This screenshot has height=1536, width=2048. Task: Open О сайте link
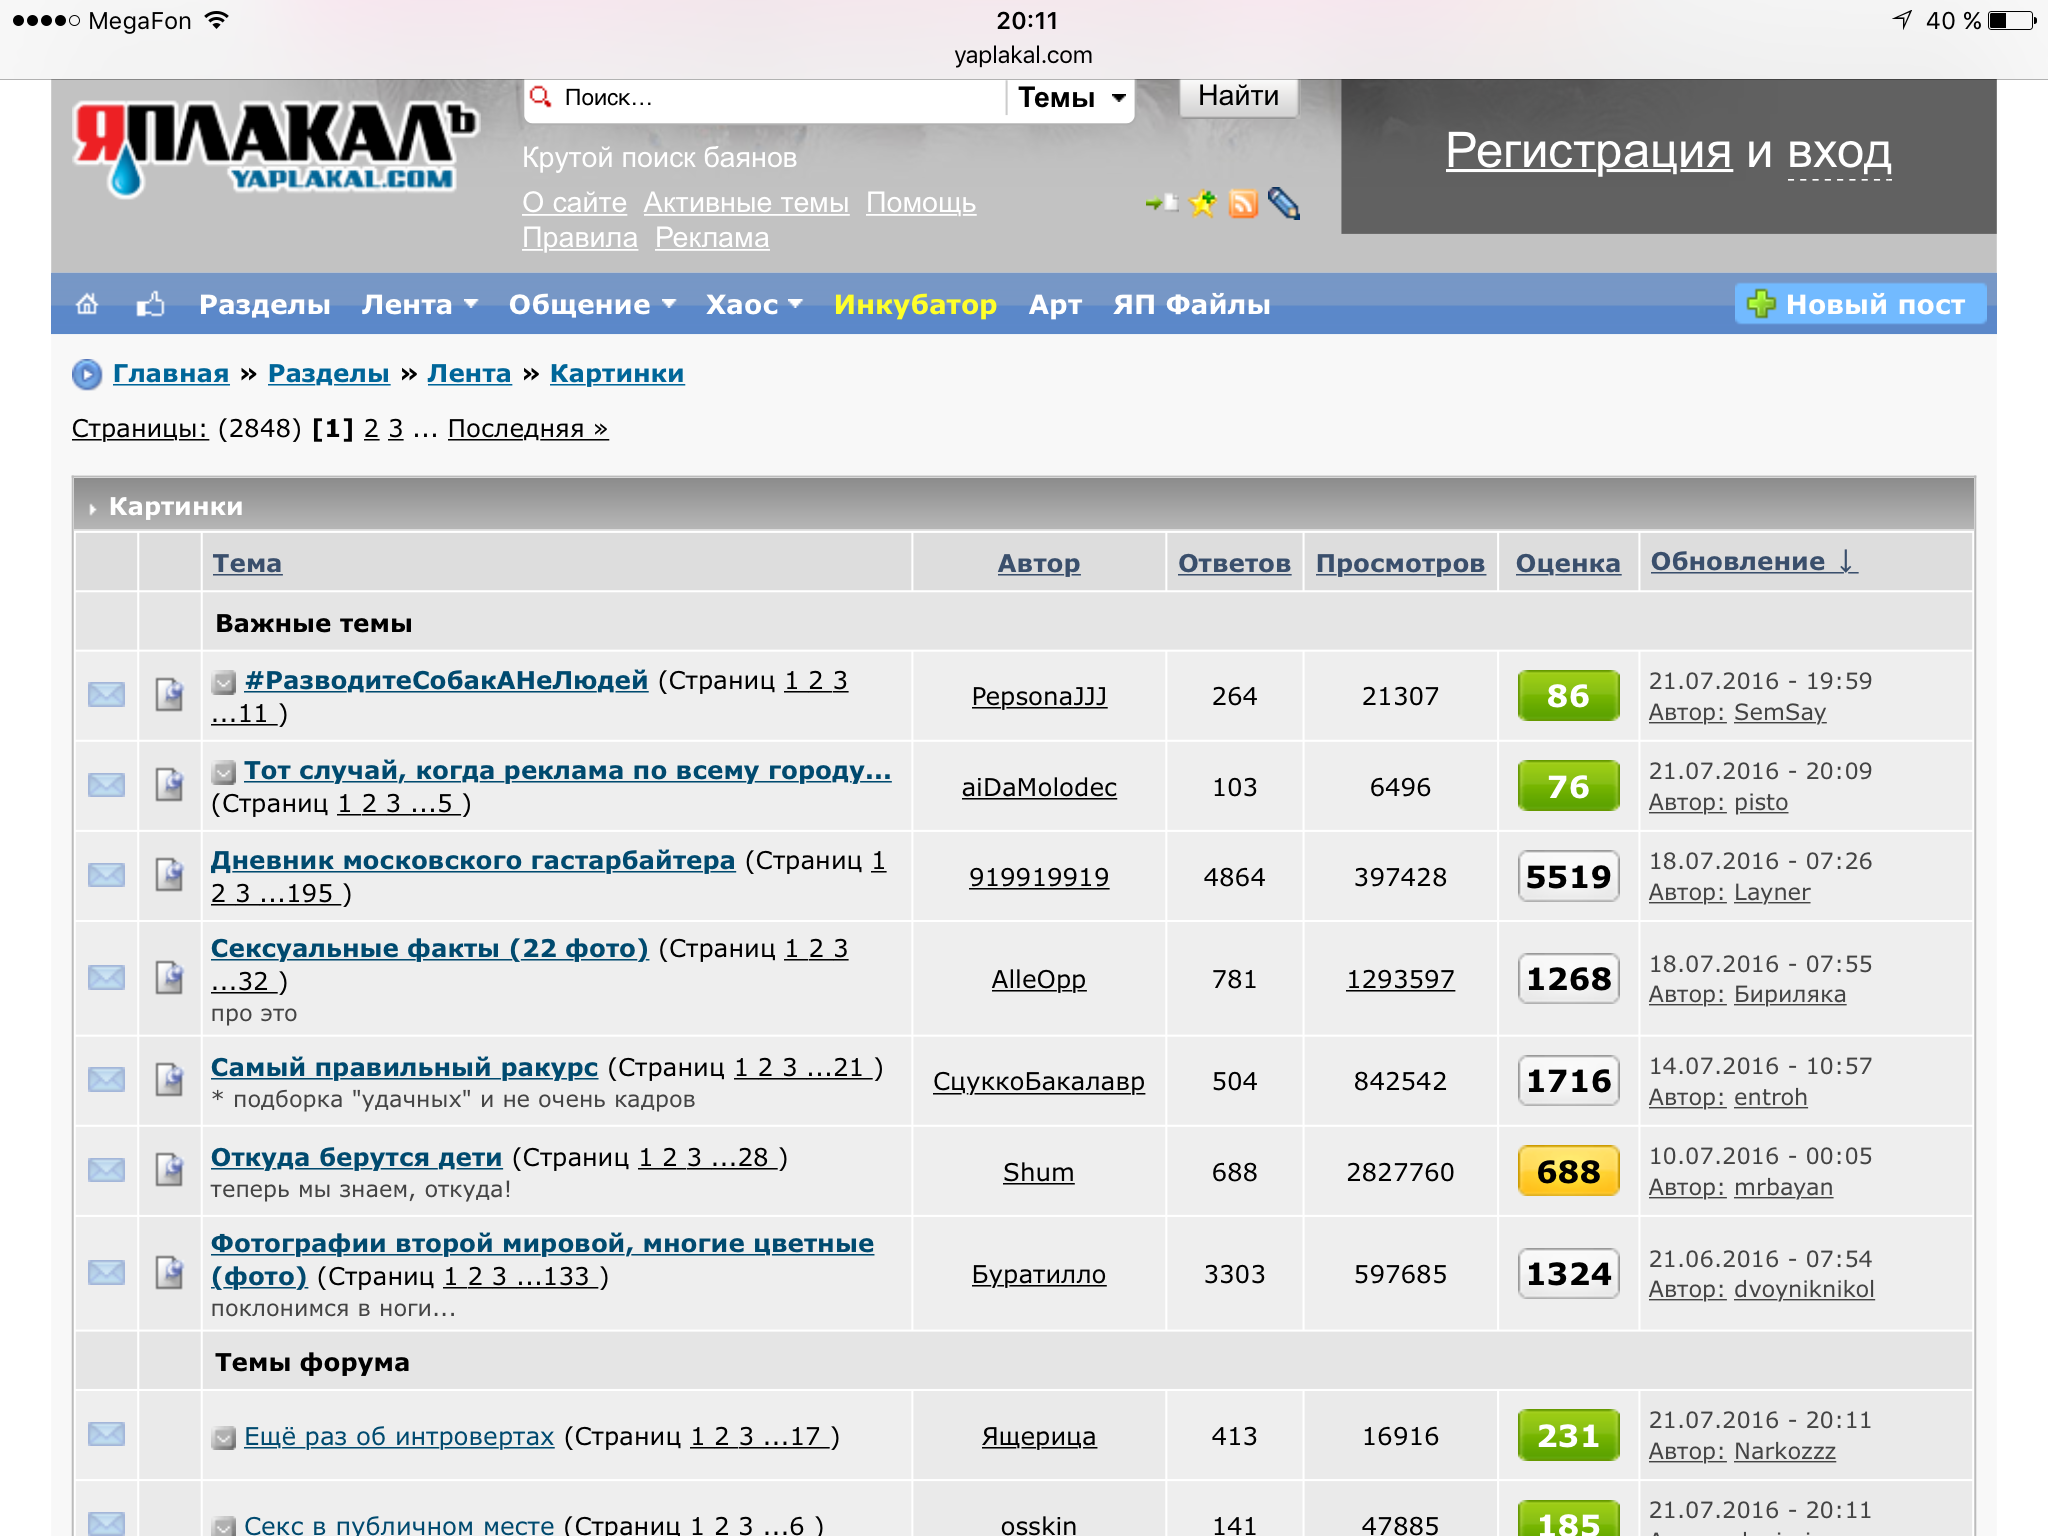574,202
